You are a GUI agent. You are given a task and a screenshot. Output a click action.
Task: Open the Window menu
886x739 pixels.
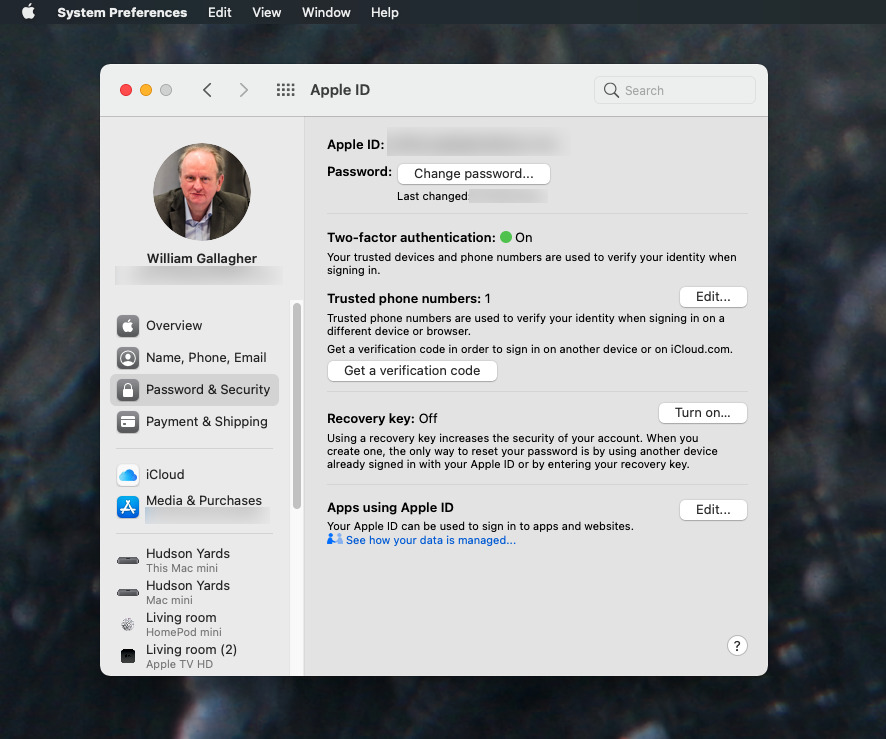point(325,12)
